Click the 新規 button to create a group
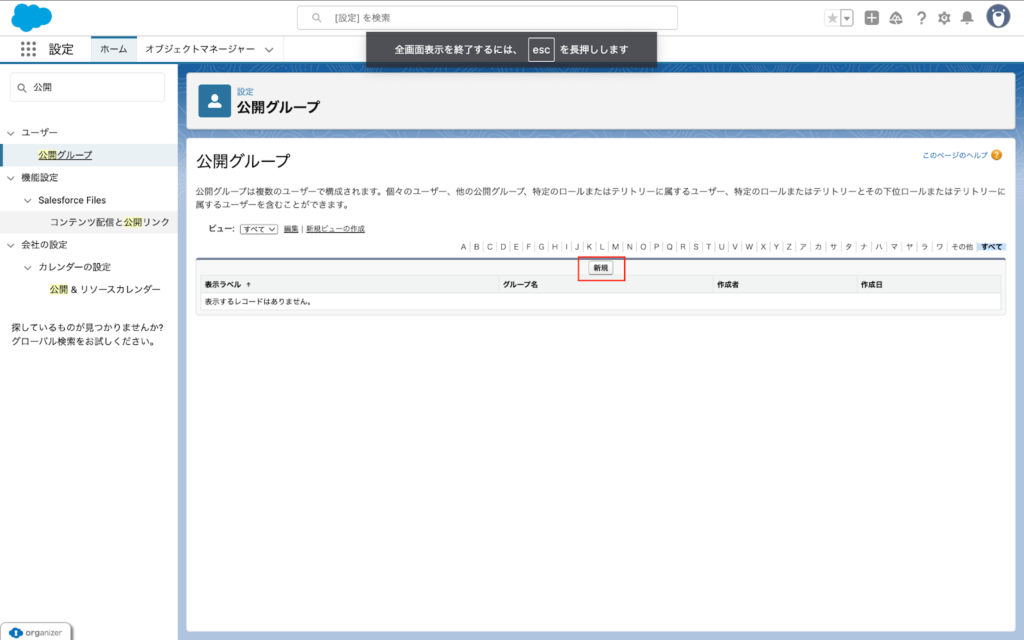The width and height of the screenshot is (1024, 640). click(600, 268)
